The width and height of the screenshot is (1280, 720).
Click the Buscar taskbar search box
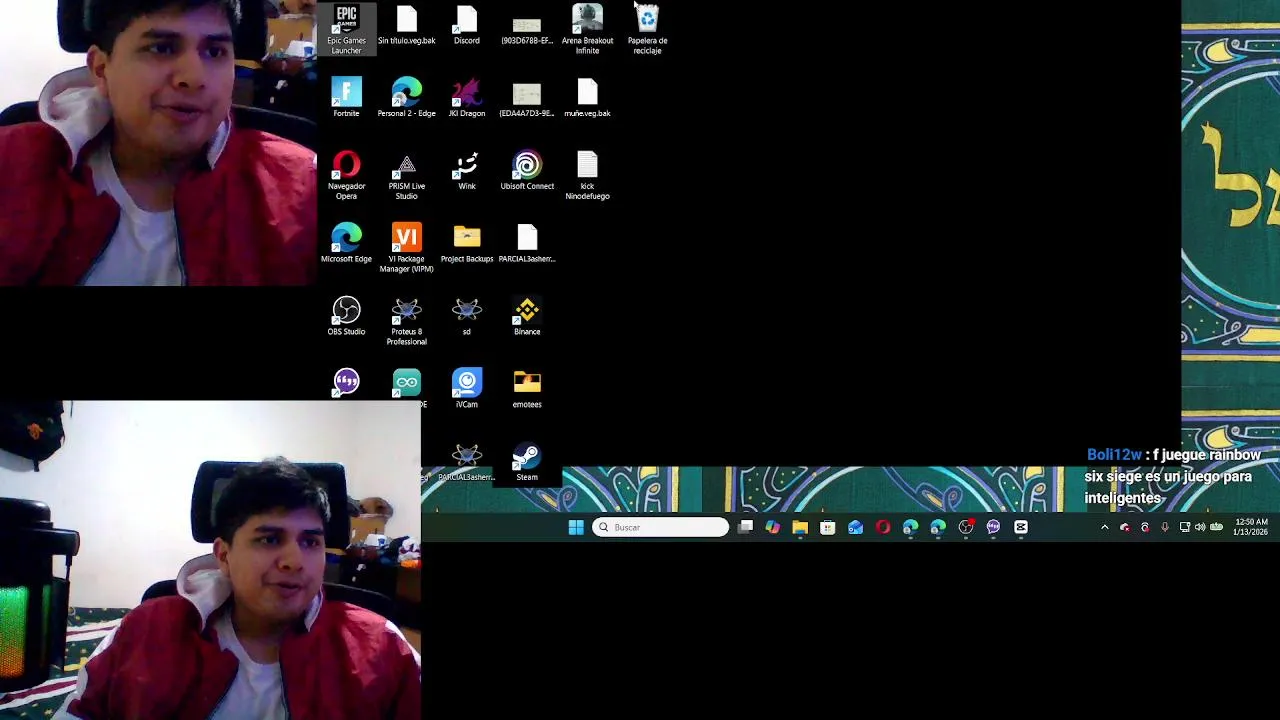pyautogui.click(x=661, y=527)
